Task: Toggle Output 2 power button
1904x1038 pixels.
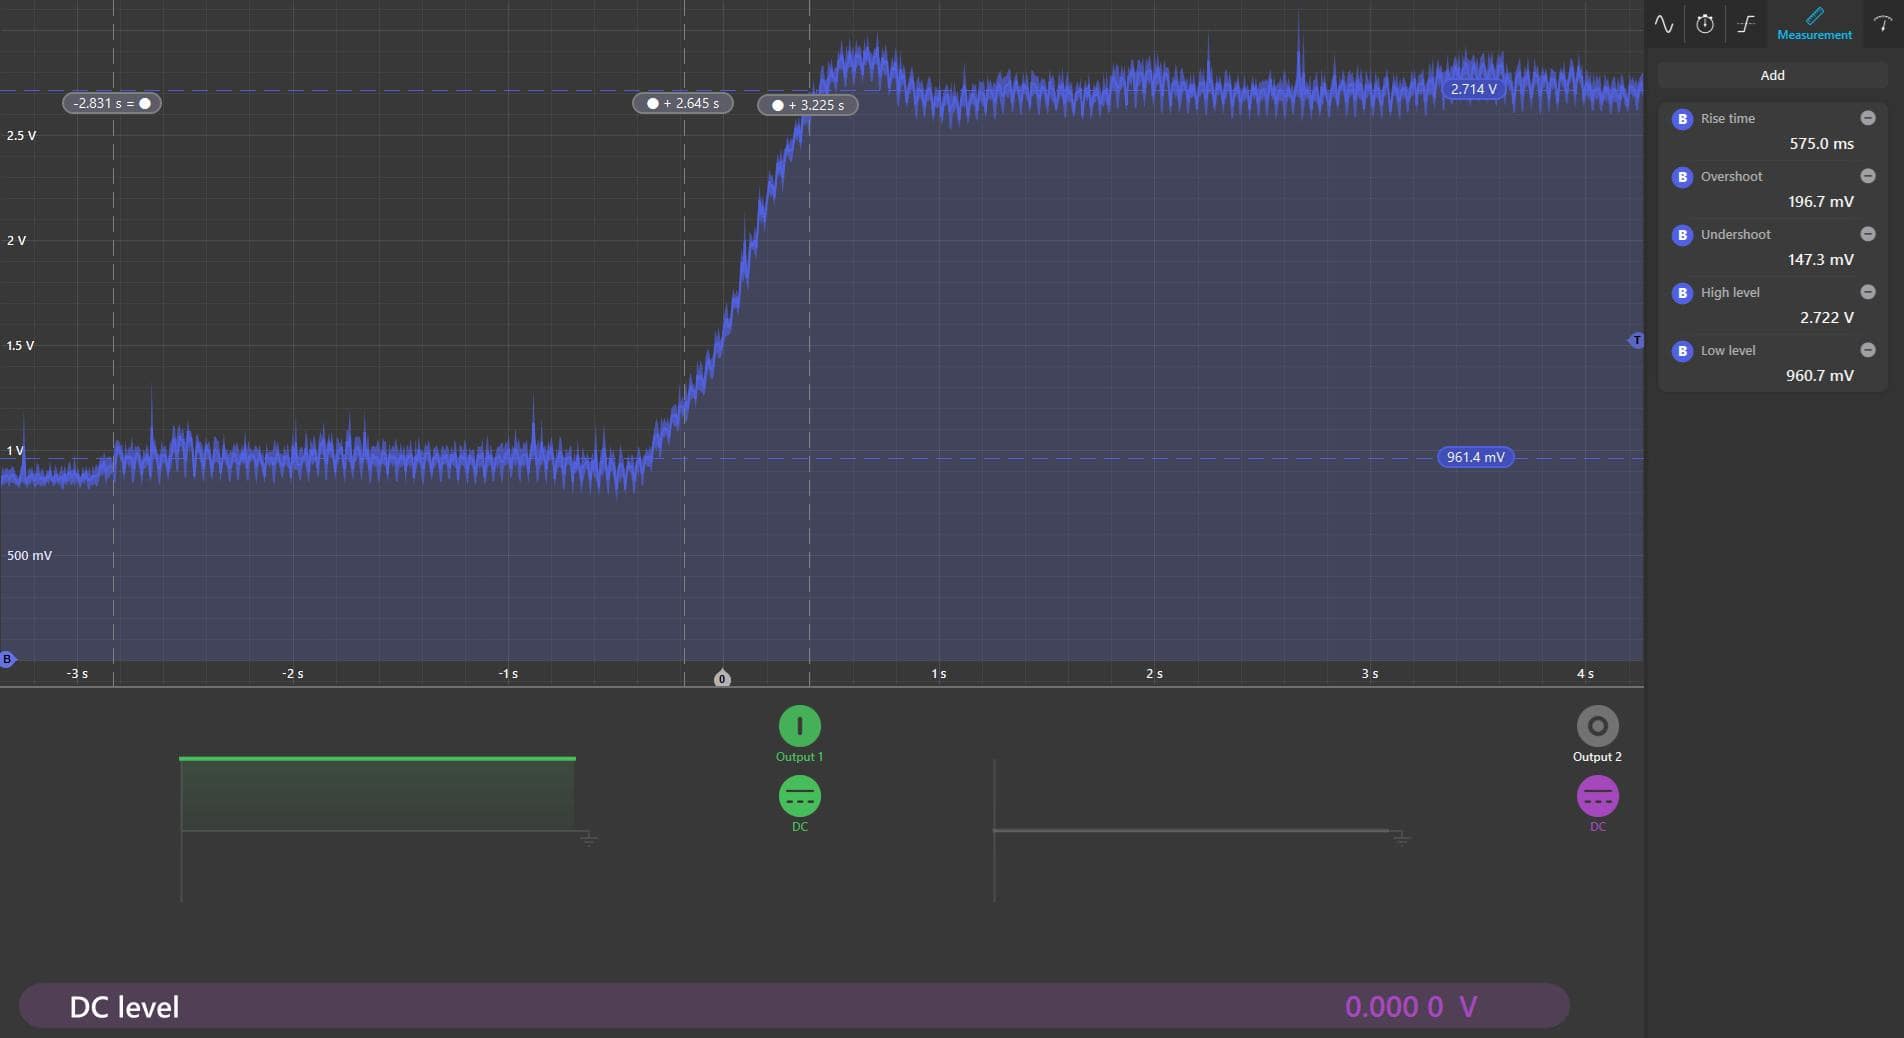Action: pyautogui.click(x=1597, y=726)
